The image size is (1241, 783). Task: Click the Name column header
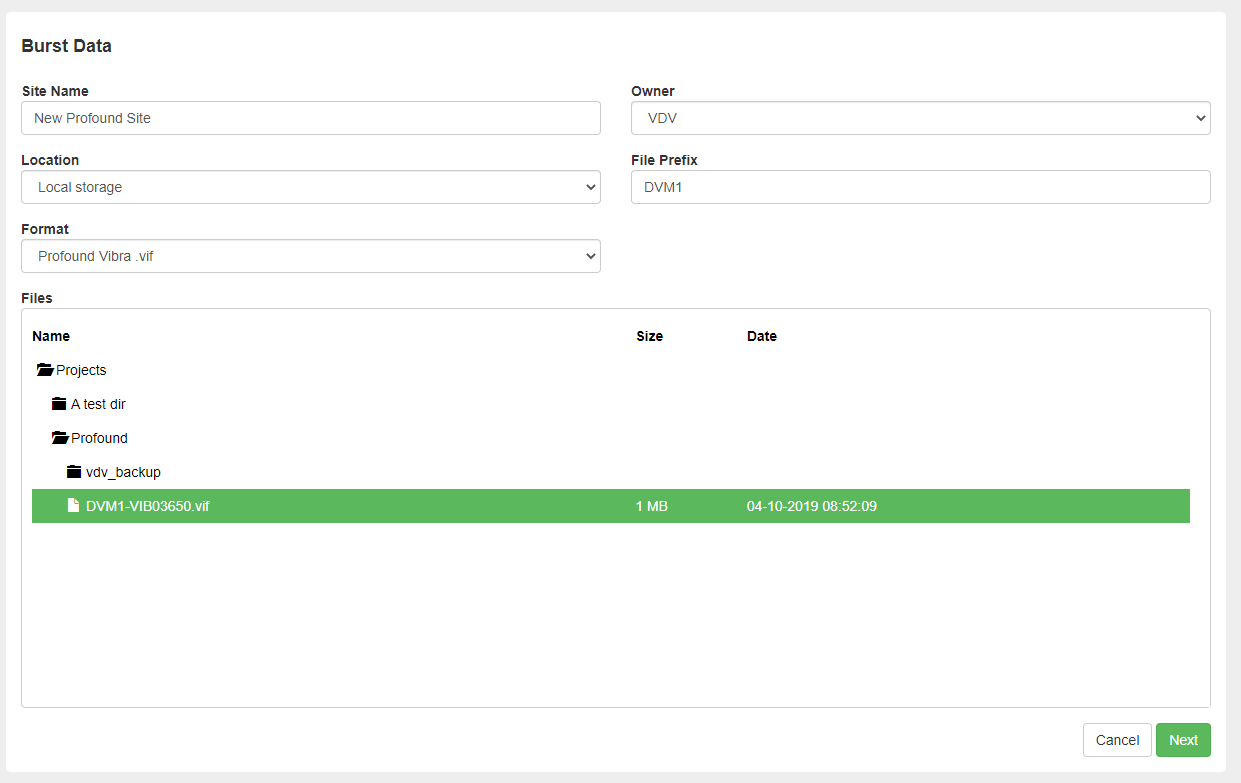[51, 336]
